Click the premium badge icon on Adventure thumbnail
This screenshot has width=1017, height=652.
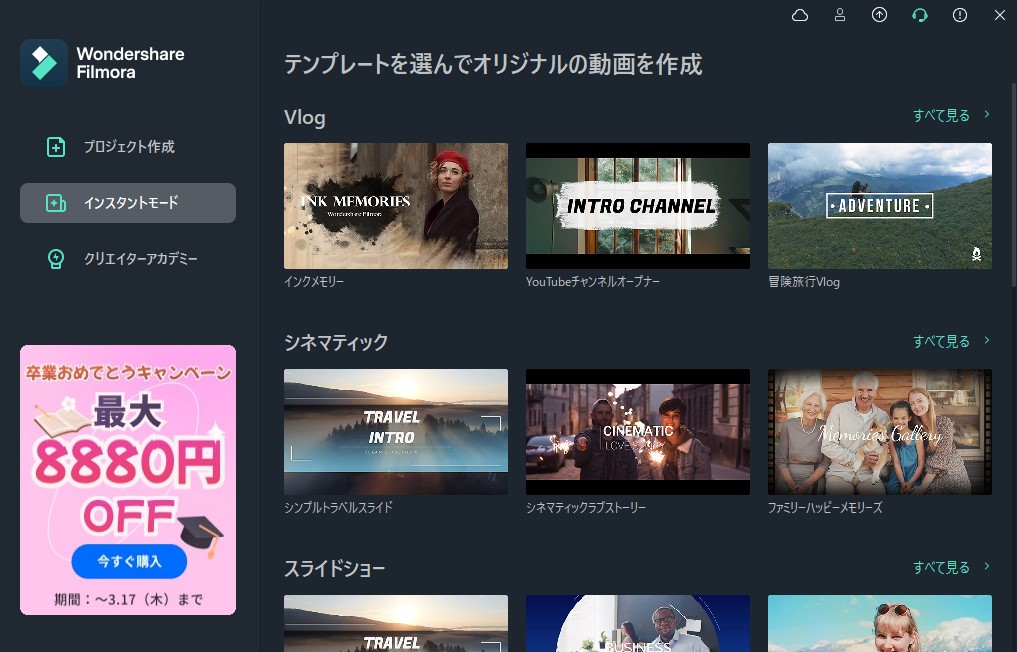(x=976, y=254)
